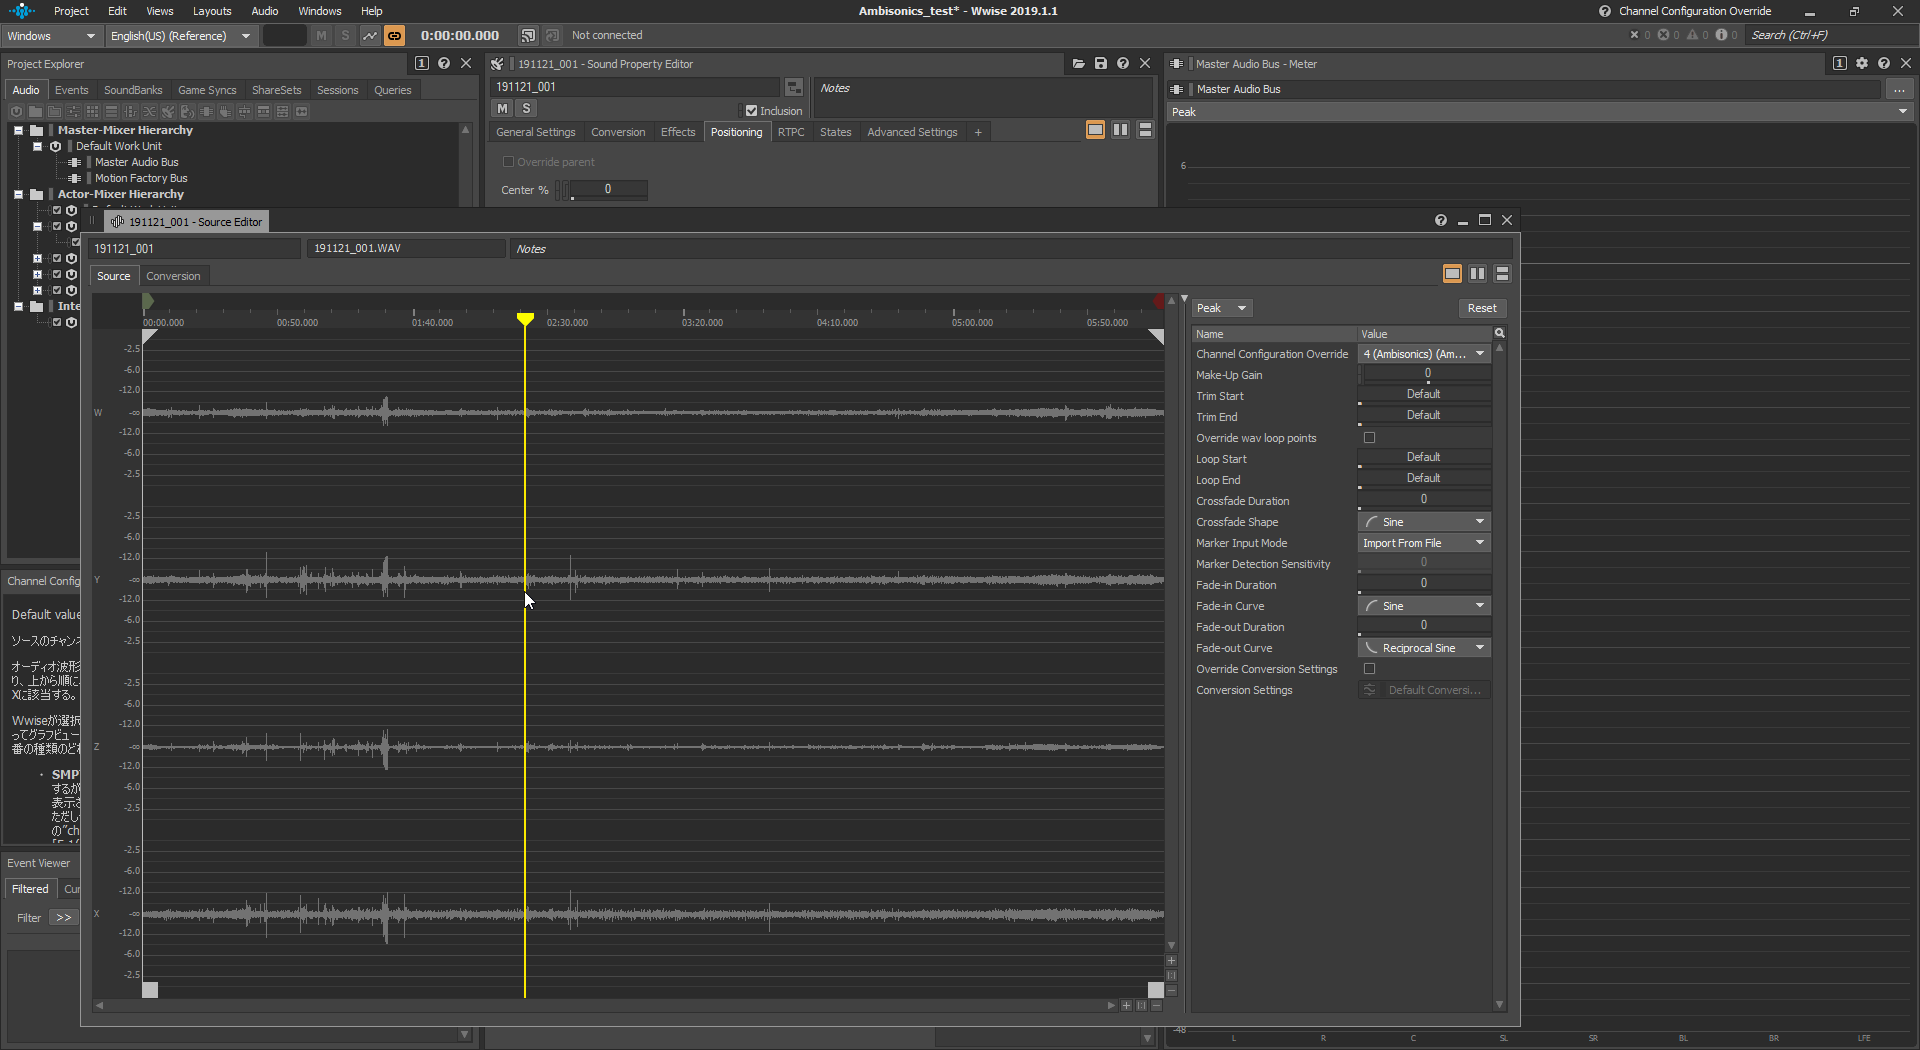The image size is (1920, 1050).
Task: Click the Master Audio Bus browse button
Action: pyautogui.click(x=1898, y=90)
